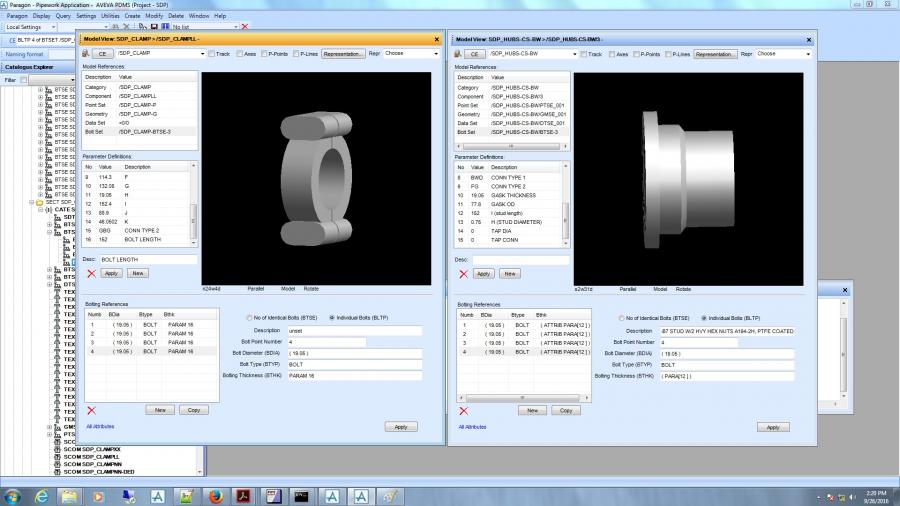Open the /SDP_CLAMP component dropdown
Screen dimensions: 900x506
pos(203,53)
